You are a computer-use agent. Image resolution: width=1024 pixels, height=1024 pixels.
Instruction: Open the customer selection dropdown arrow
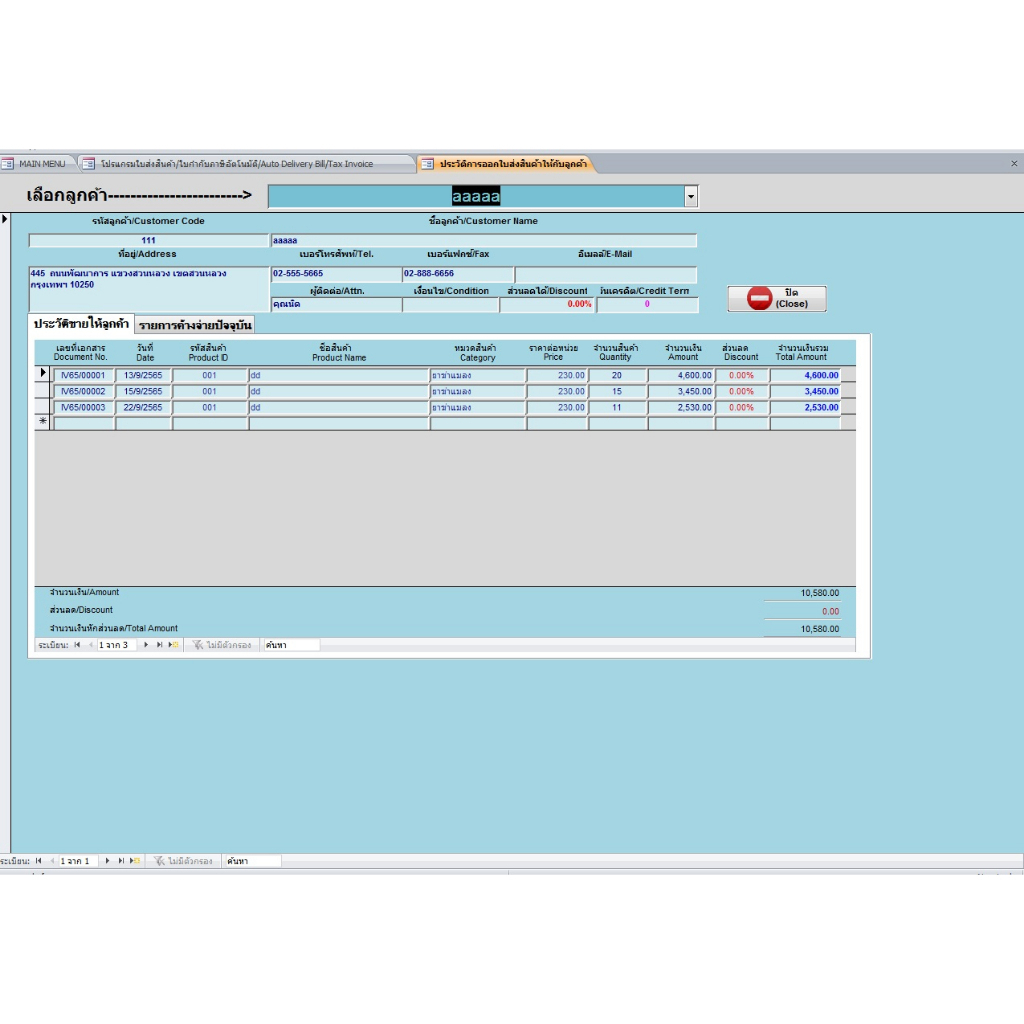coord(690,197)
